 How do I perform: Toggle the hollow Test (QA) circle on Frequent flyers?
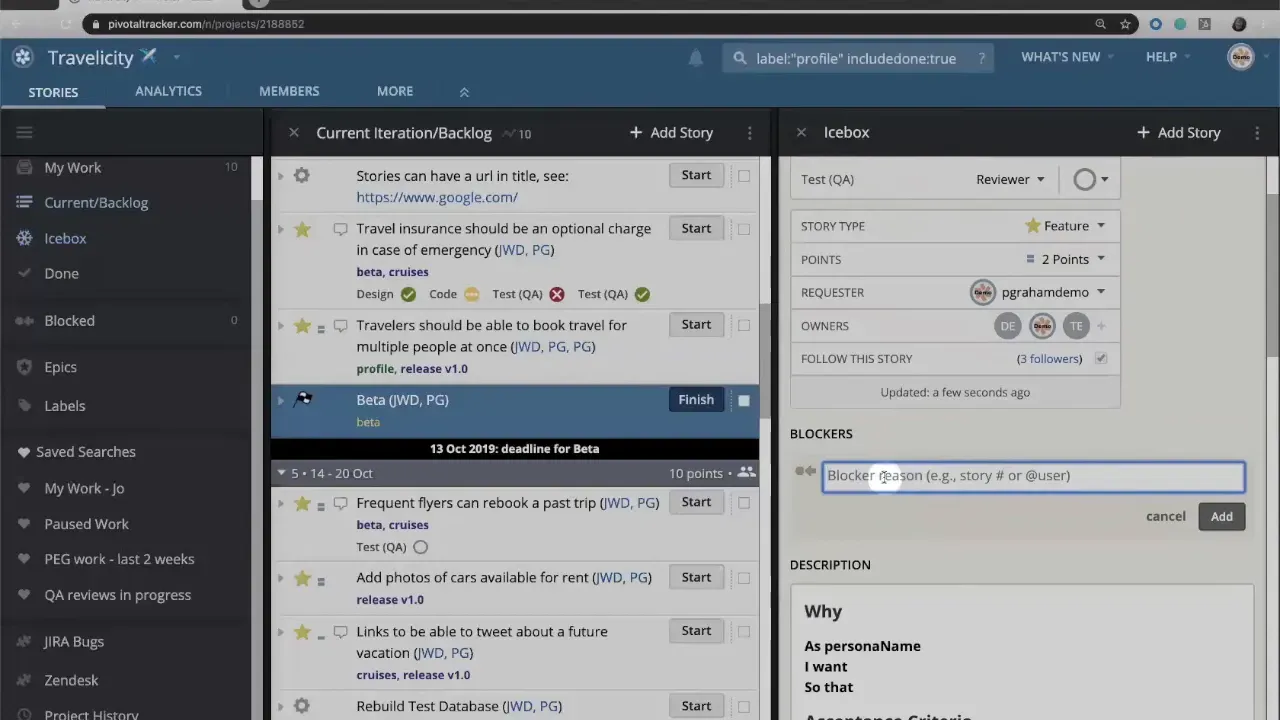(420, 547)
